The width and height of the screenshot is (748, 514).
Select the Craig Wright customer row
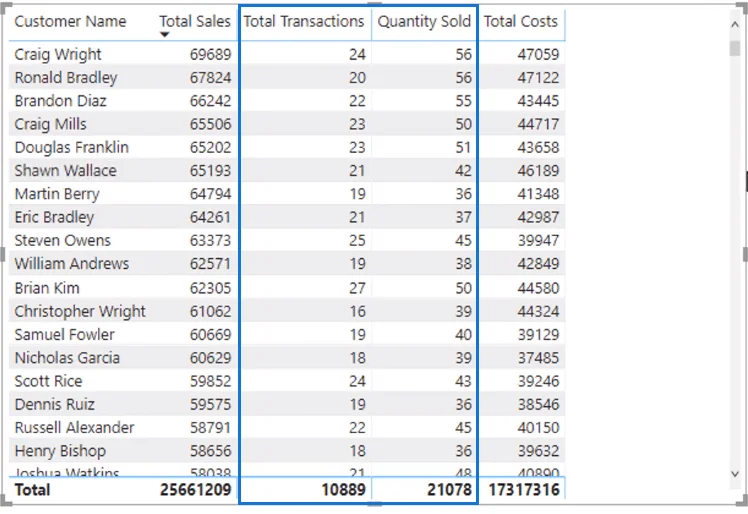pos(287,54)
